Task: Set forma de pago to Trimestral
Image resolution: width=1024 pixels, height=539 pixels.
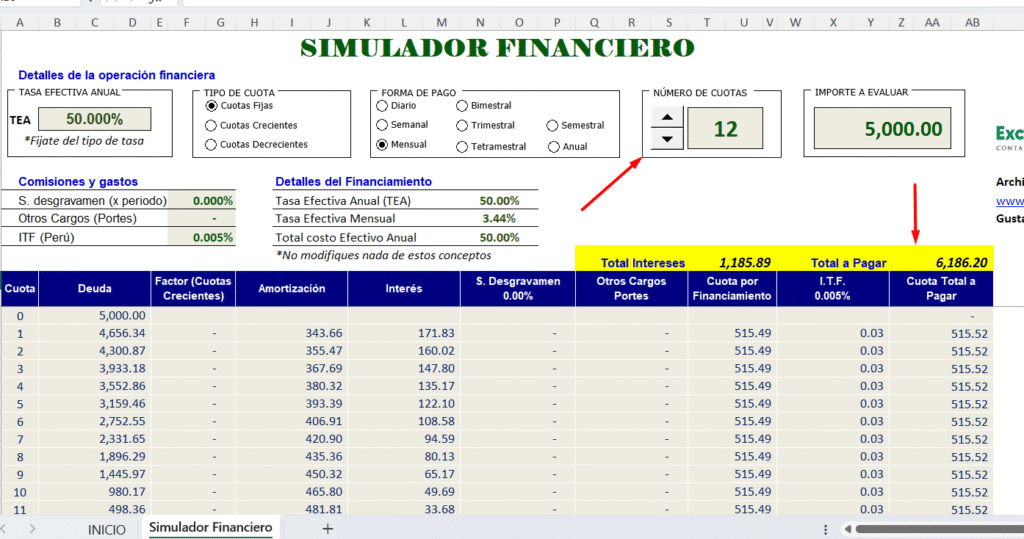Action: [462, 126]
